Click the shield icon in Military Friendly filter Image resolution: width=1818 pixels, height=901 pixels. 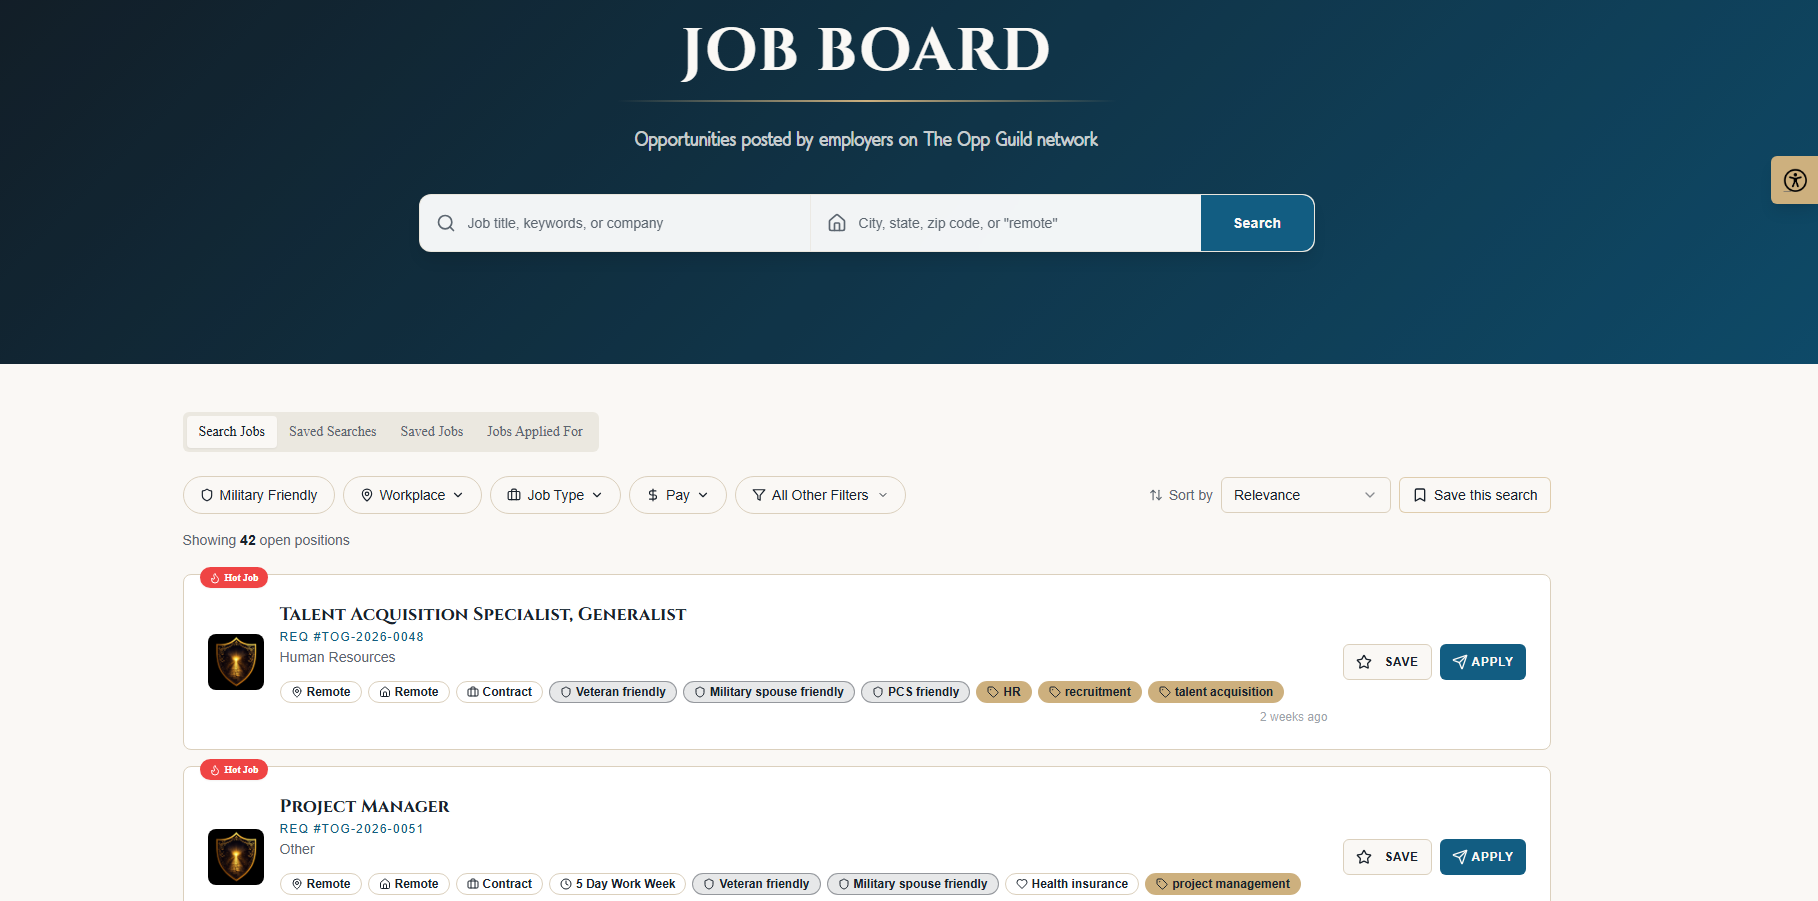[207, 495]
